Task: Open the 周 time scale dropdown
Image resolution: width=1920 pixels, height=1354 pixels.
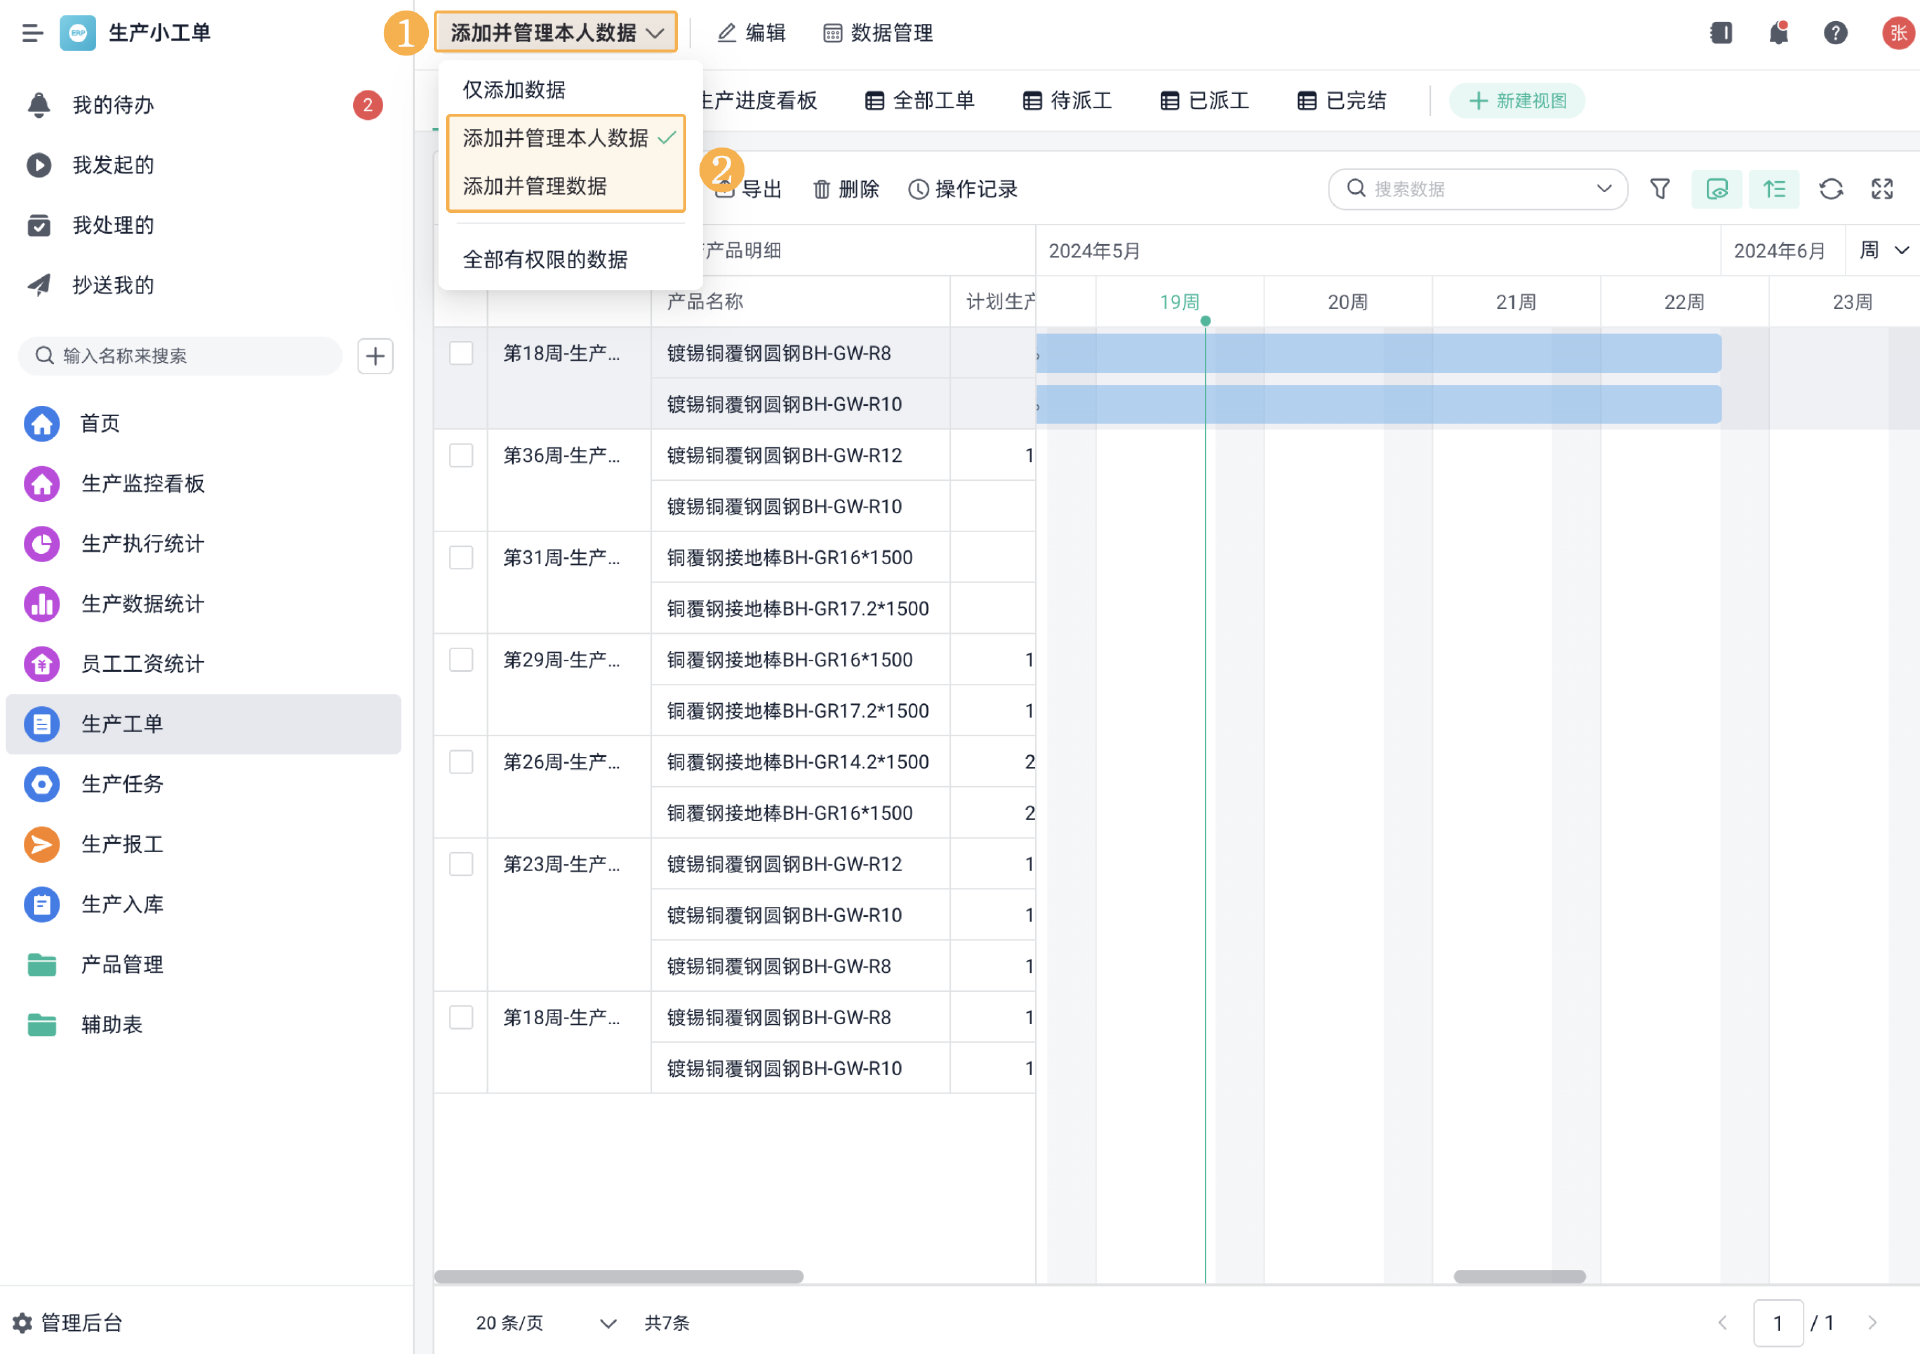Action: click(1883, 250)
